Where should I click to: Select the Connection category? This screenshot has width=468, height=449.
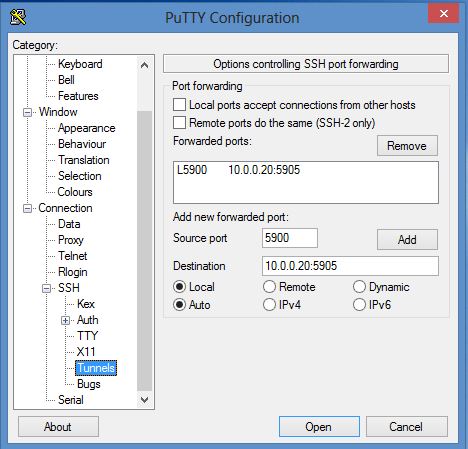pyautogui.click(x=65, y=208)
